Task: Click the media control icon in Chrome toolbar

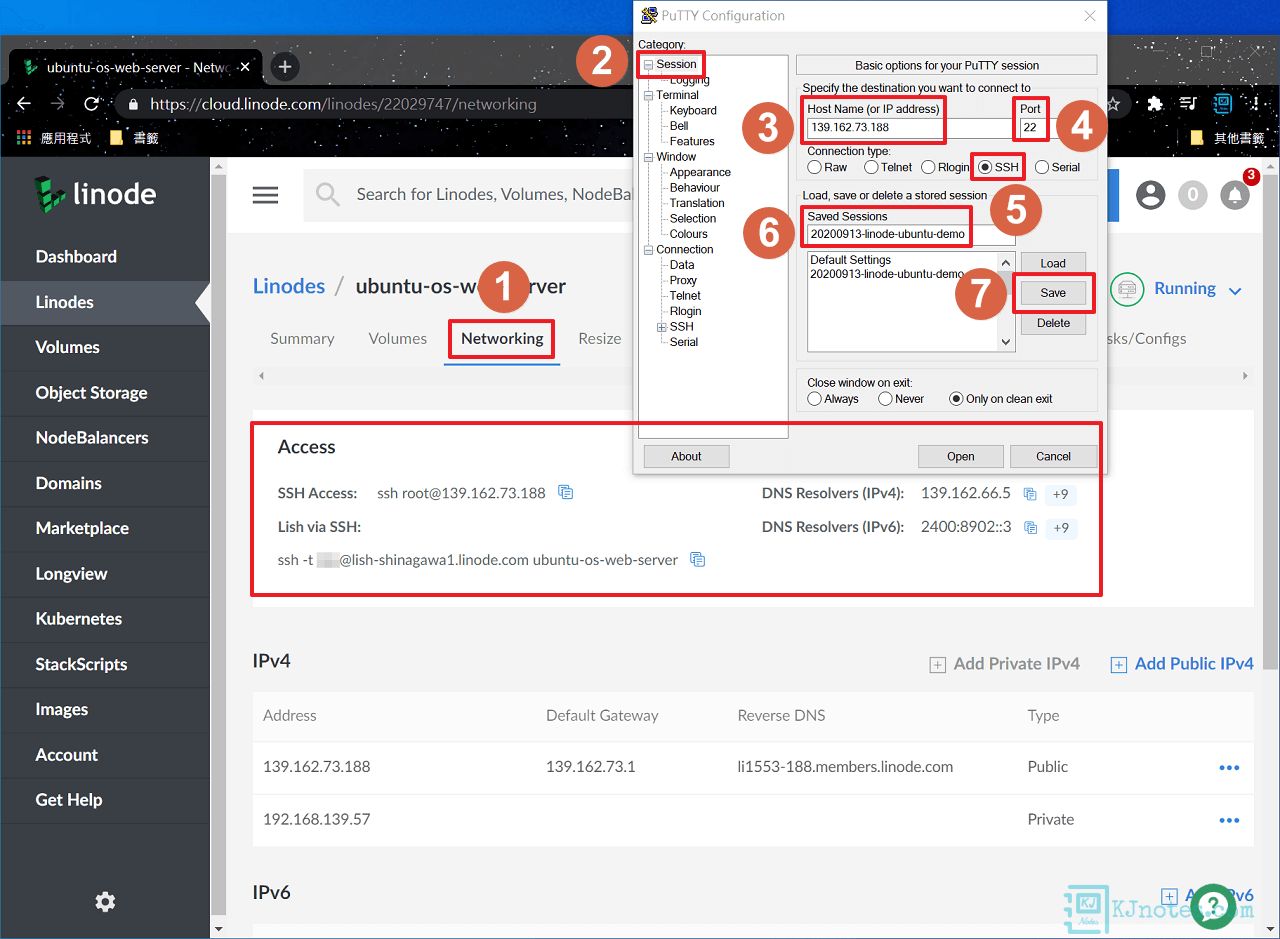Action: [1188, 104]
